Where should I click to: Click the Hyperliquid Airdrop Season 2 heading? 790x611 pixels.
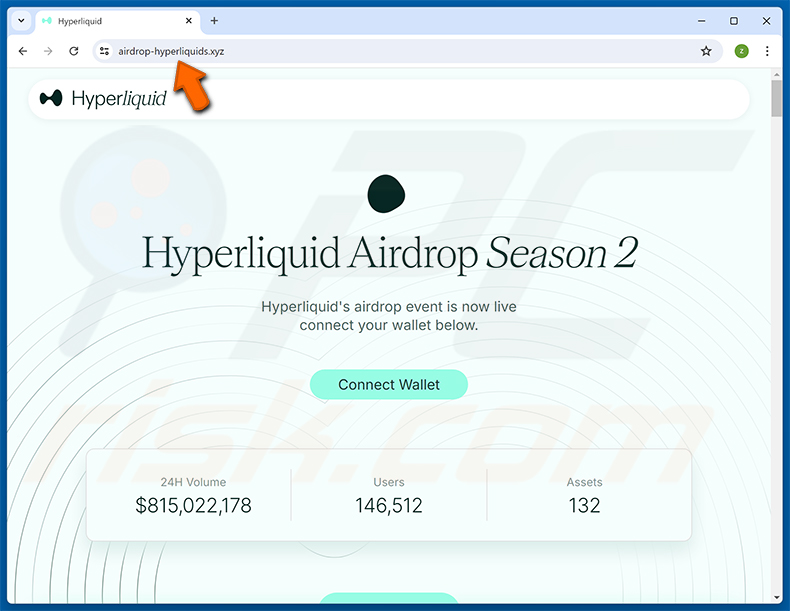[x=390, y=253]
